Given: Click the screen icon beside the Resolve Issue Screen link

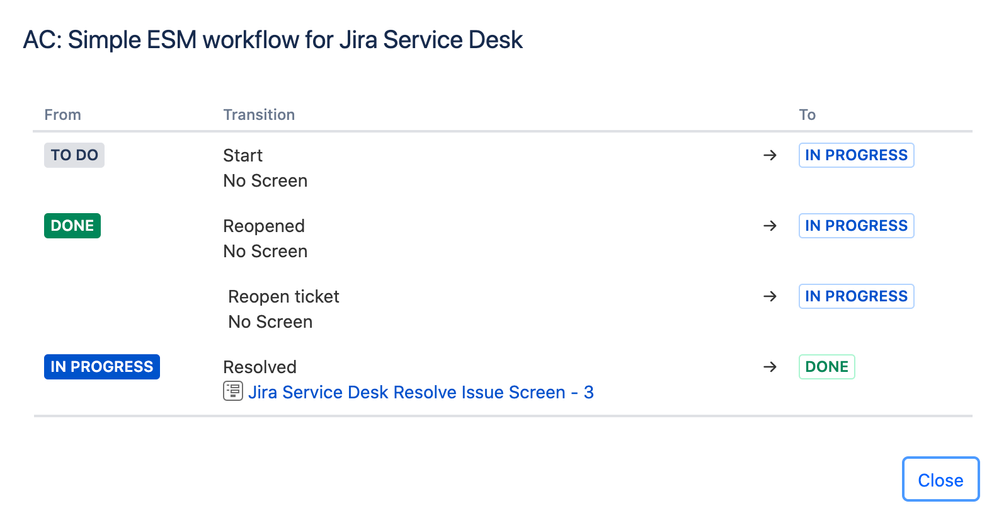Looking at the screenshot, I should [x=233, y=391].
